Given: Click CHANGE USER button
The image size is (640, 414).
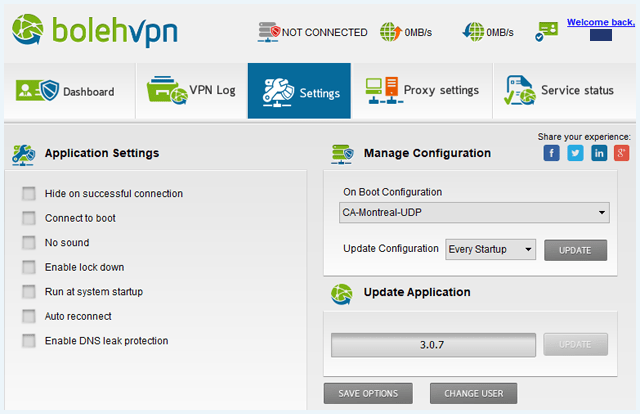Looking at the screenshot, I should (473, 393).
